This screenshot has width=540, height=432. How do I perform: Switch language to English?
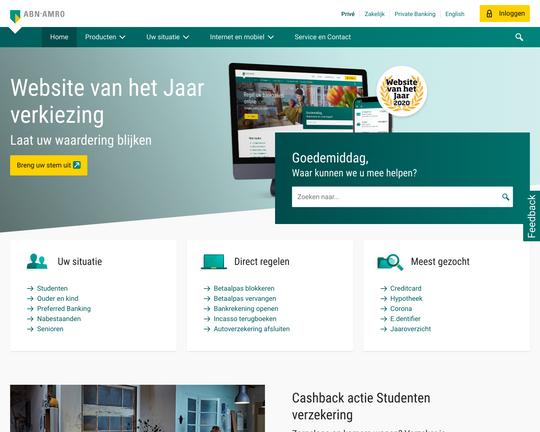455,14
